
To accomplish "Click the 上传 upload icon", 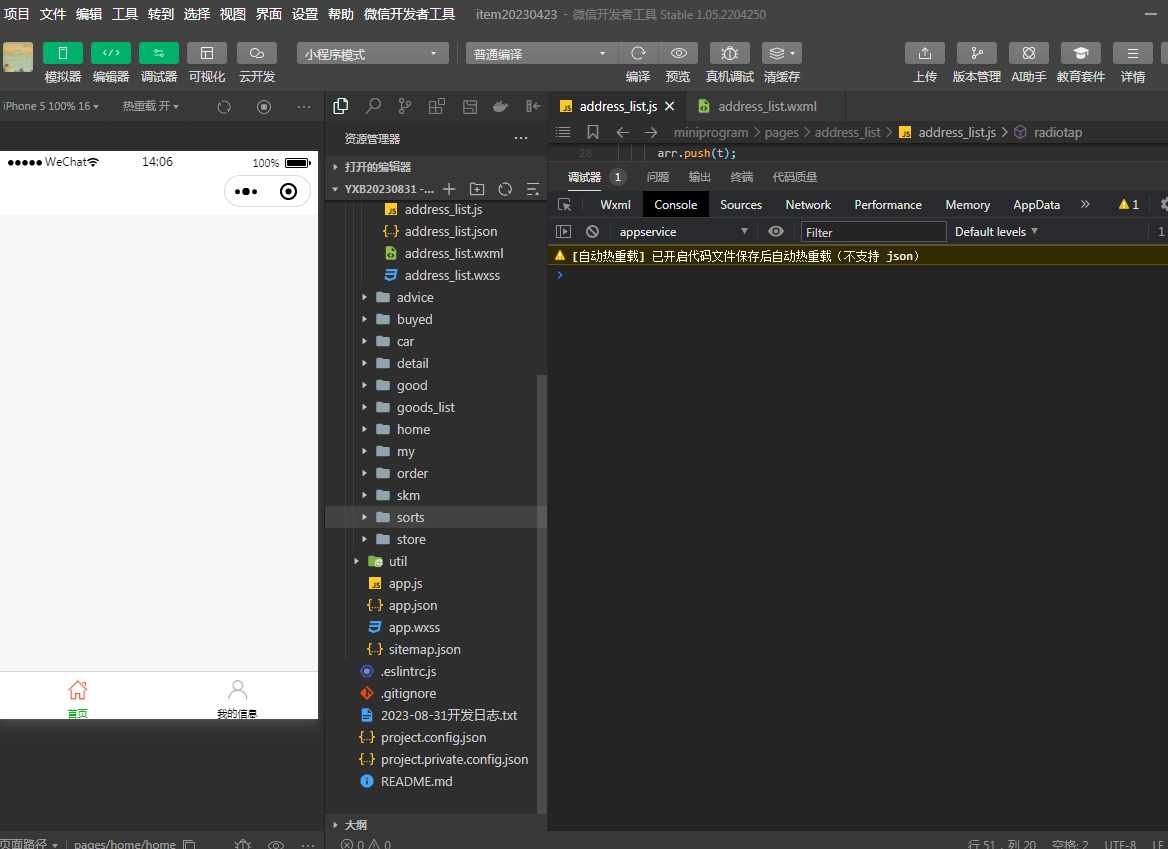I will coord(925,54).
